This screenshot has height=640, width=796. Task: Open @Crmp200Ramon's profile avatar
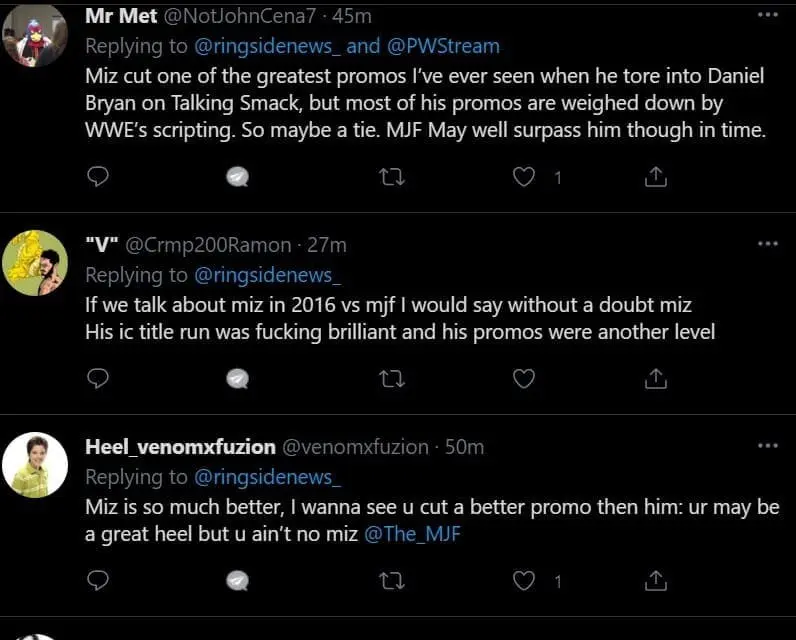36,263
